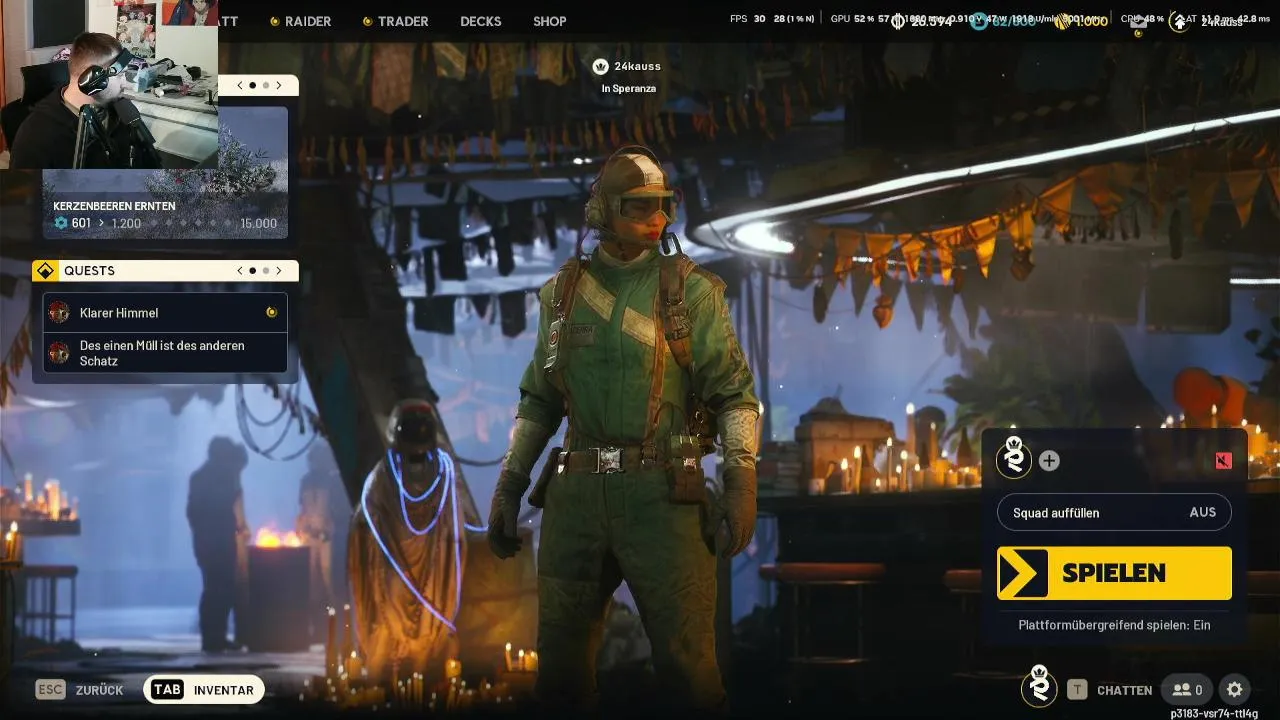Click the coin currency icon in top bar

pyautogui.click(x=898, y=21)
